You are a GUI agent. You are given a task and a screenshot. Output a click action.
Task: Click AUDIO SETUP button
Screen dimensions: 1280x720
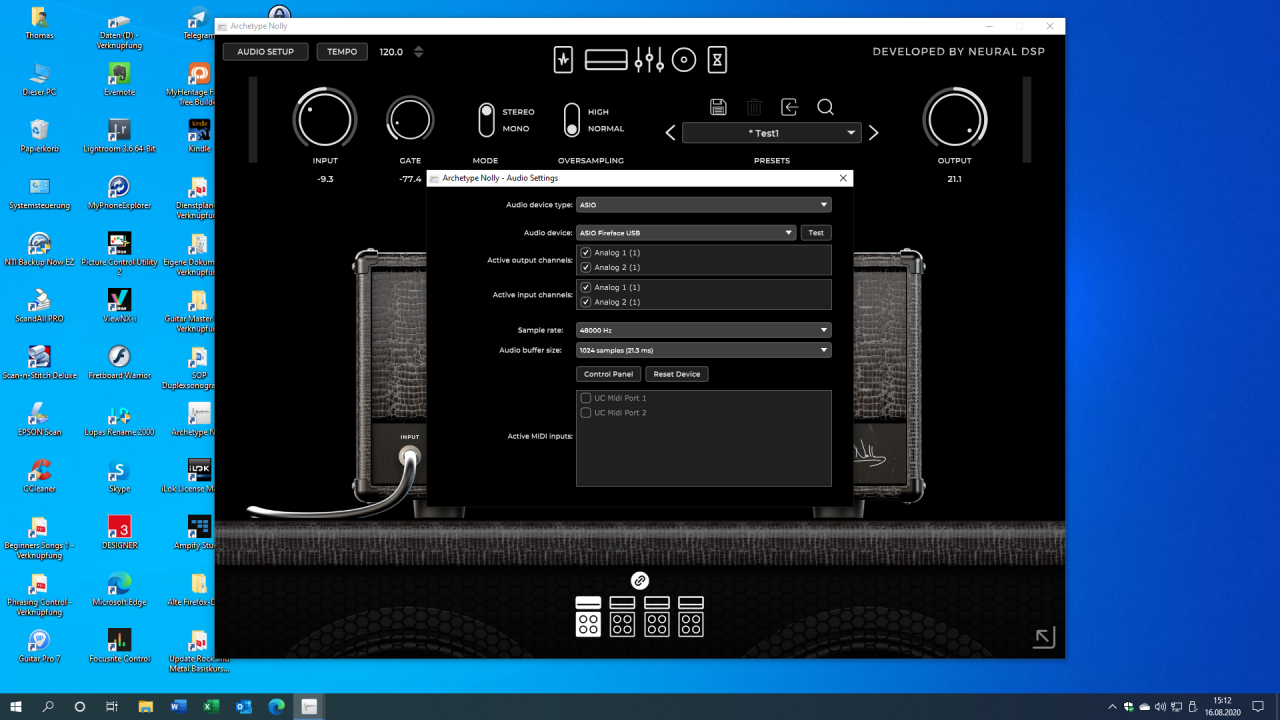click(266, 52)
